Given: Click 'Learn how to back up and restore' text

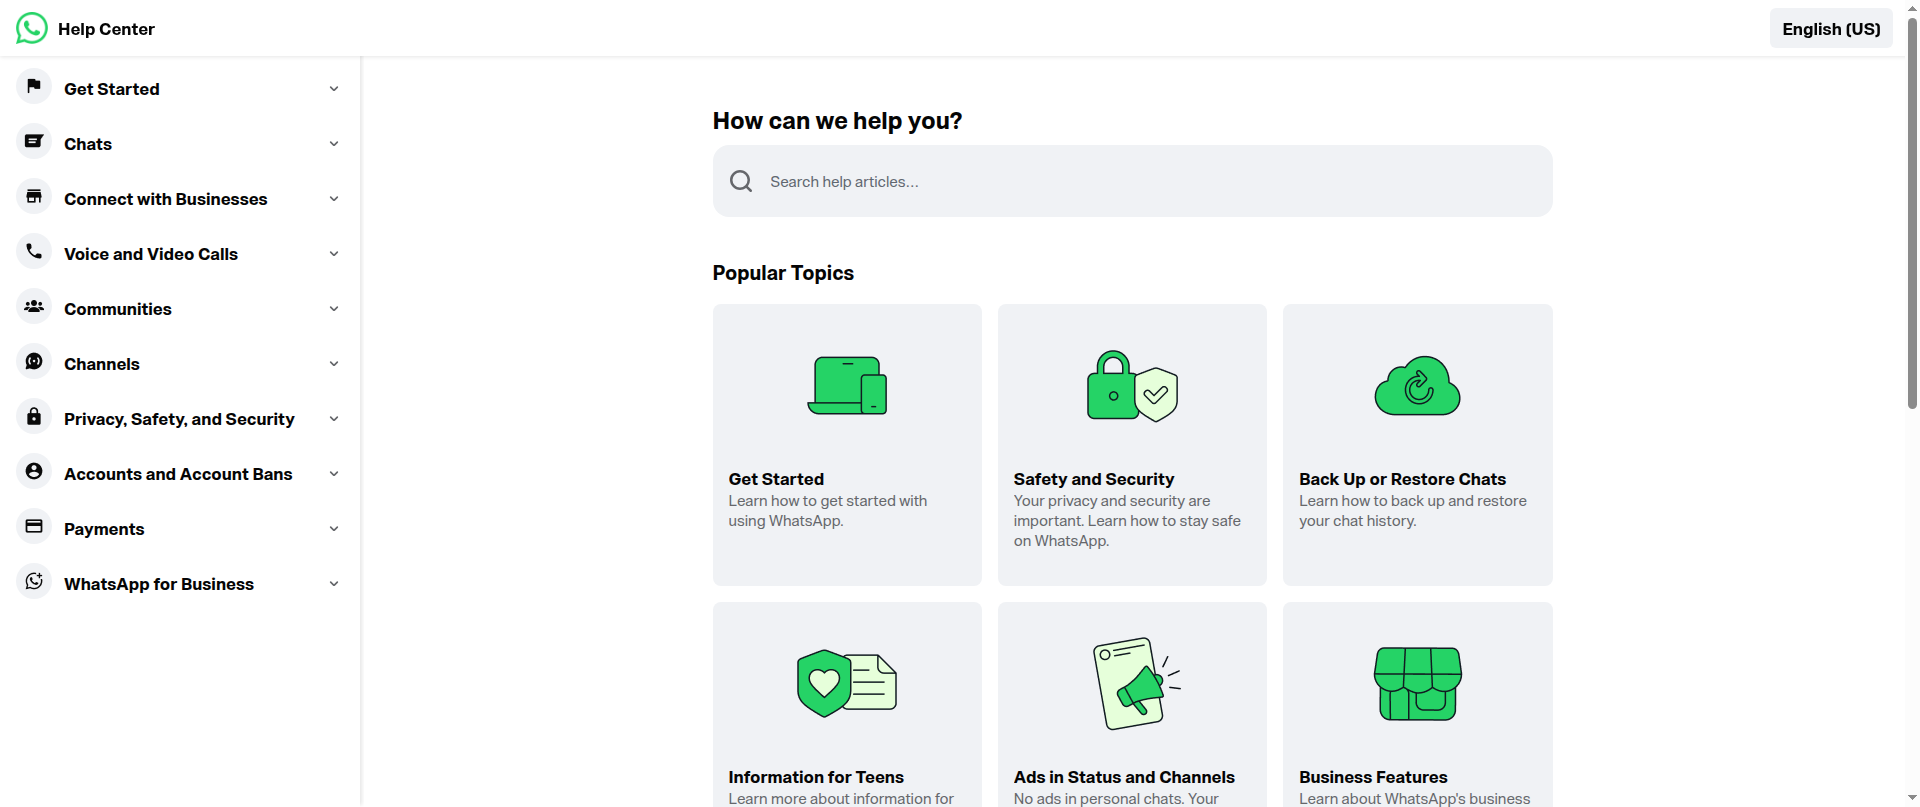Looking at the screenshot, I should pos(1413,501).
